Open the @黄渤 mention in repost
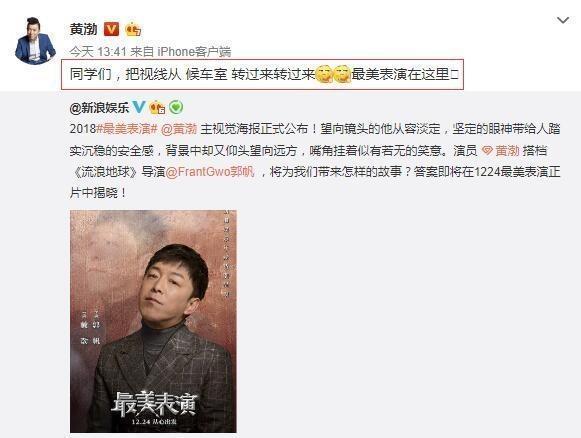 179,129
